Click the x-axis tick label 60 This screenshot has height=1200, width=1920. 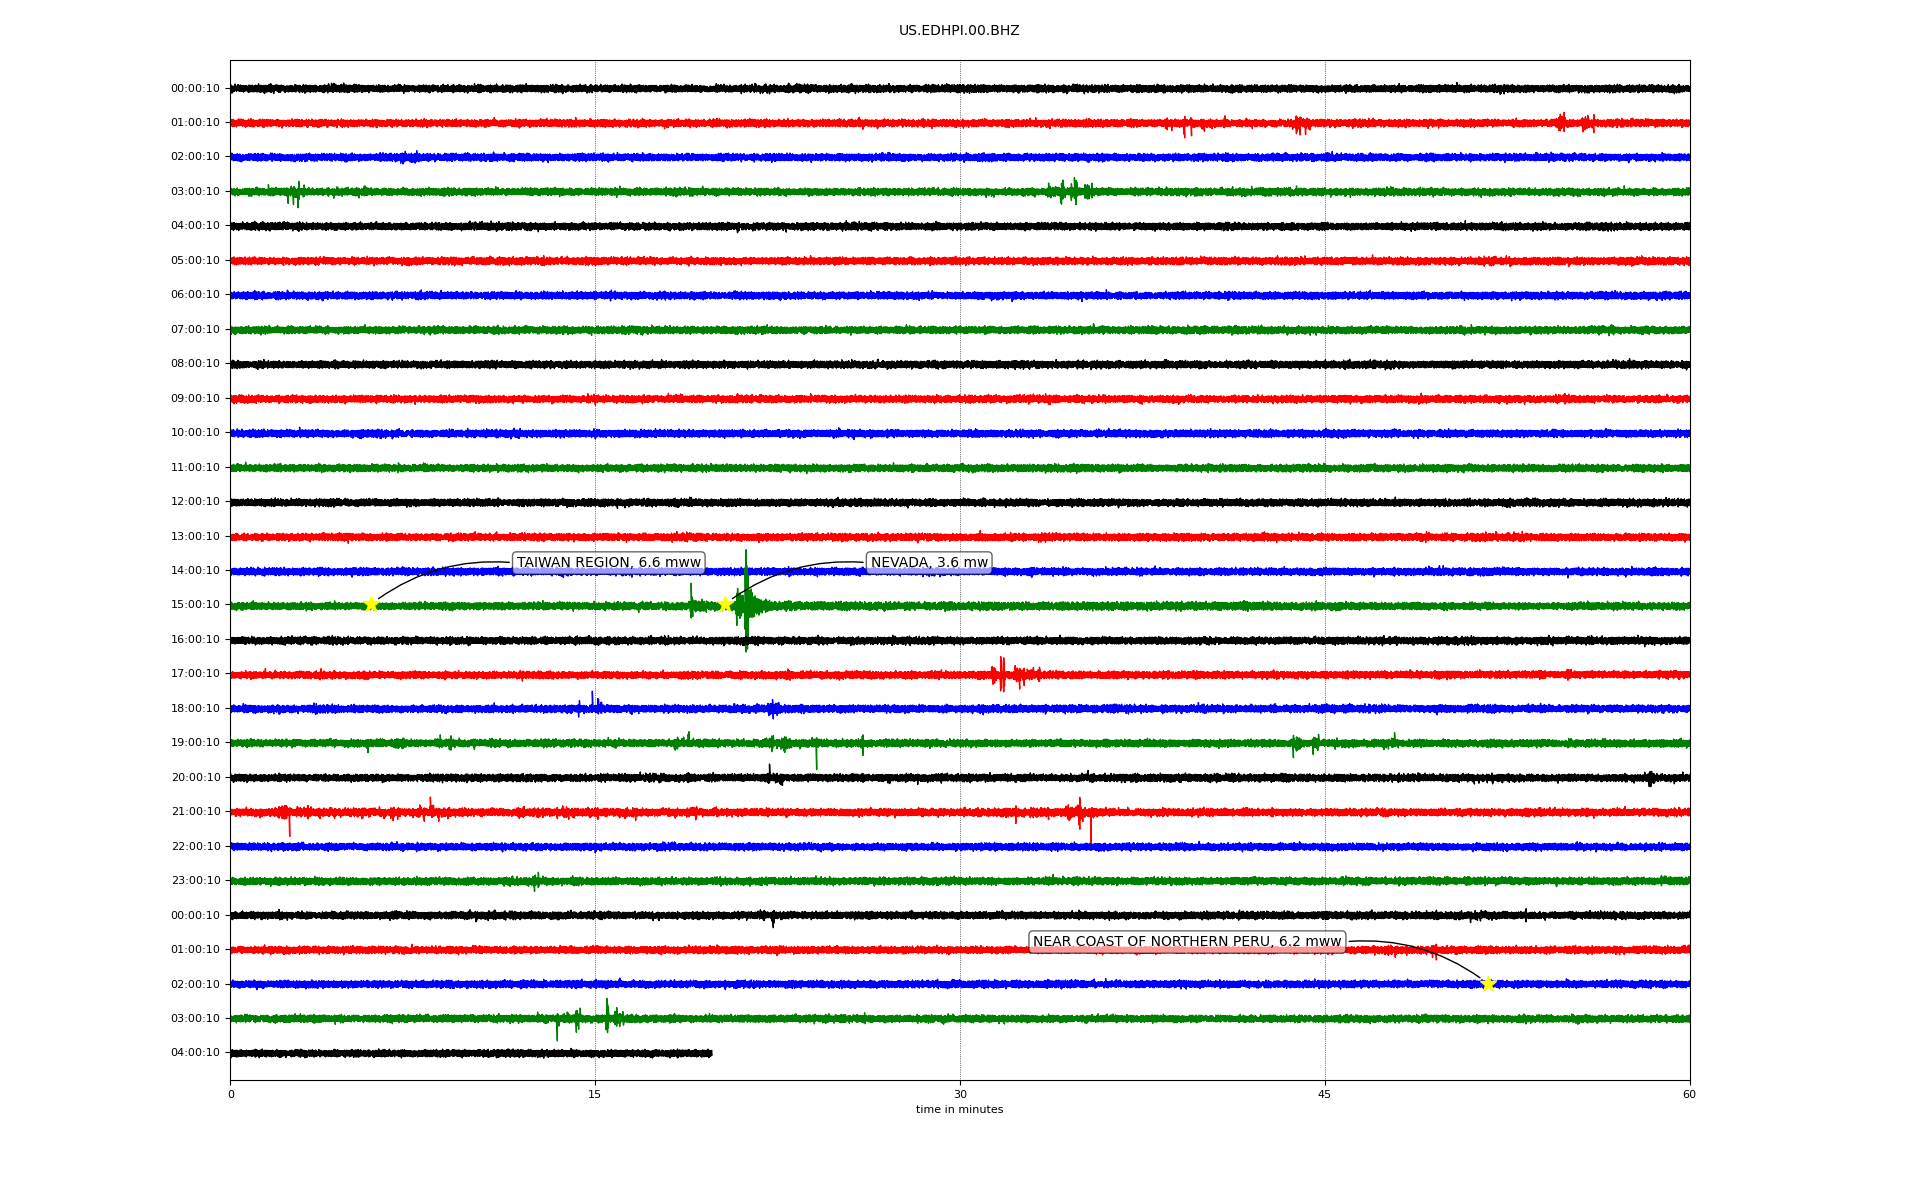pos(1689,1094)
